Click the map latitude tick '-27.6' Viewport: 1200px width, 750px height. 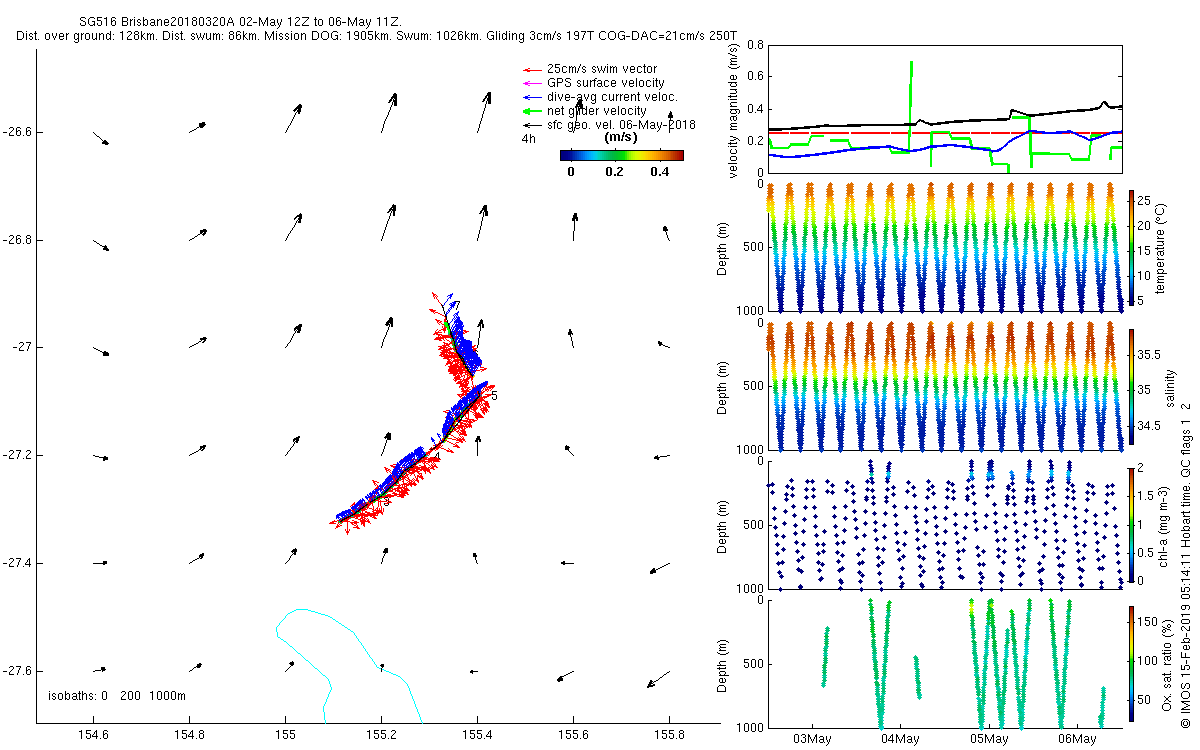point(17,670)
